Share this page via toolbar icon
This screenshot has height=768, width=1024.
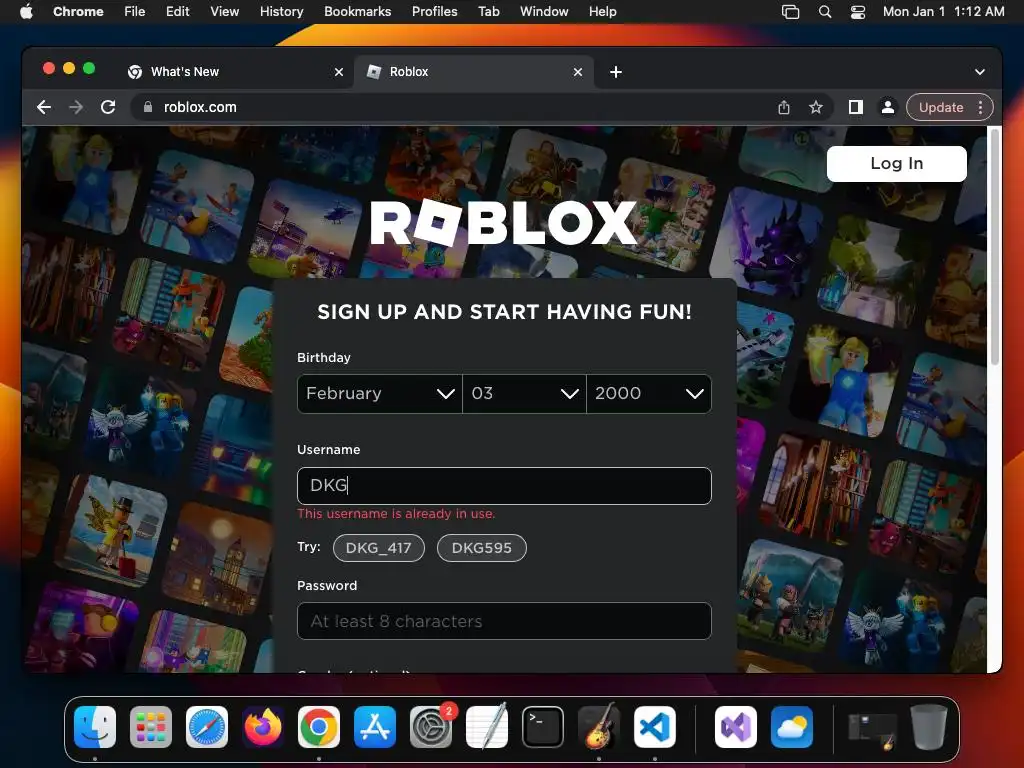point(784,107)
